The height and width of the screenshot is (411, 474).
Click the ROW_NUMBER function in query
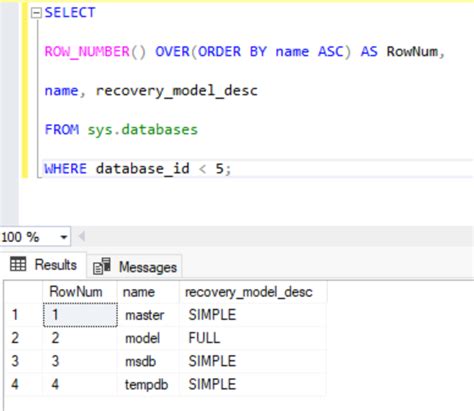click(87, 52)
